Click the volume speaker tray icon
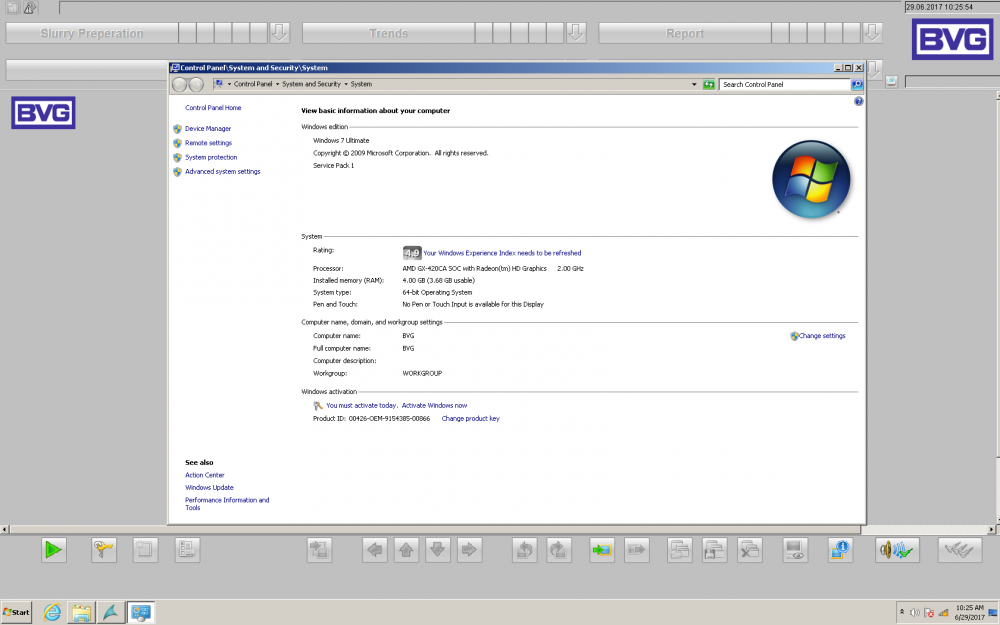The image size is (1000, 625). coord(915,612)
